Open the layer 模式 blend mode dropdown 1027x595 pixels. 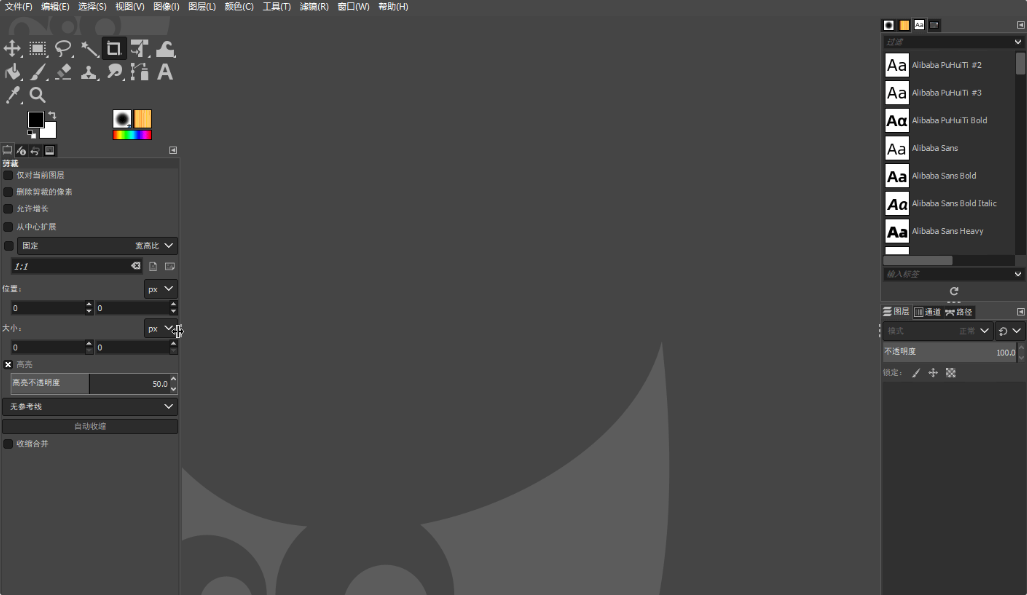point(937,331)
